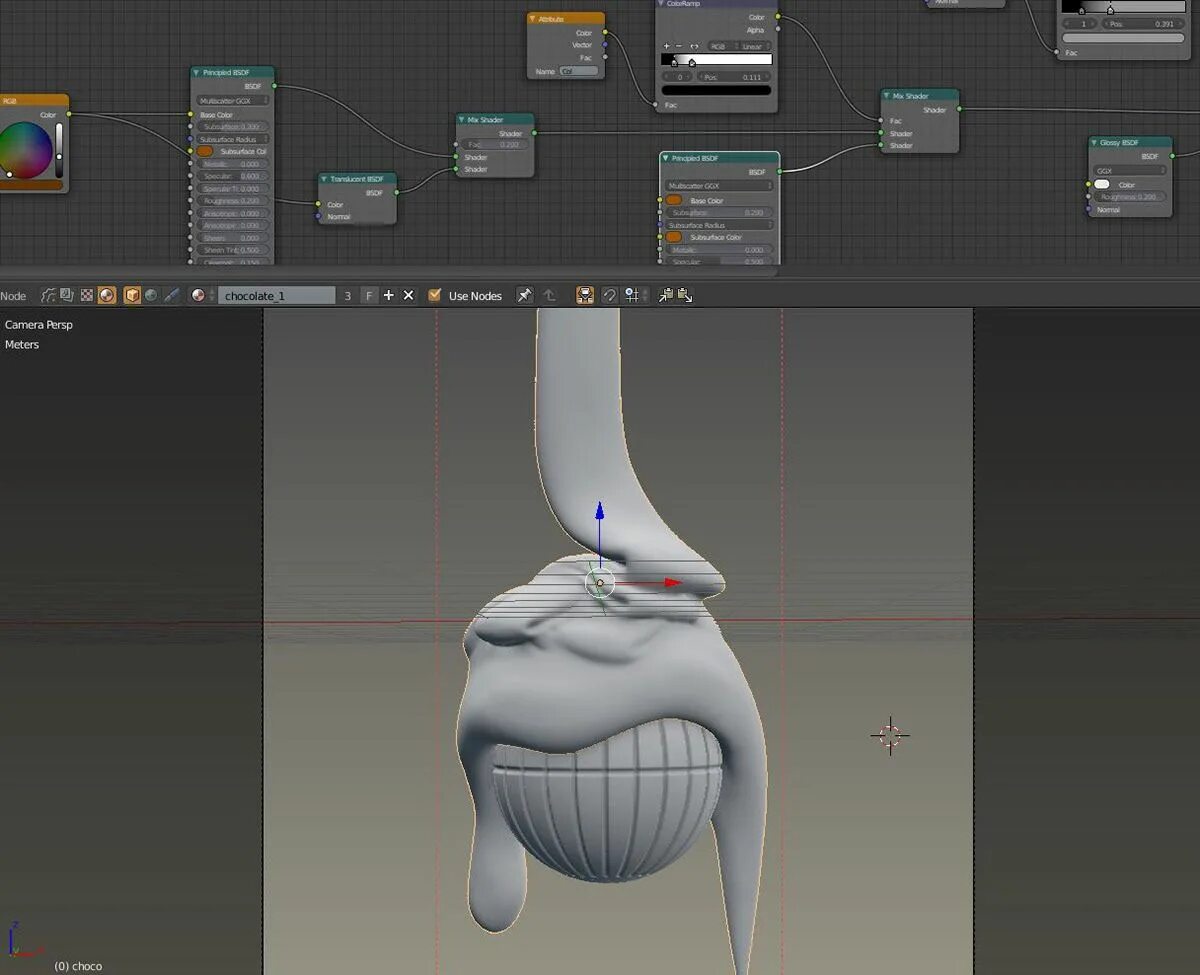Click the red X-axis manipulator arrow

pos(674,582)
